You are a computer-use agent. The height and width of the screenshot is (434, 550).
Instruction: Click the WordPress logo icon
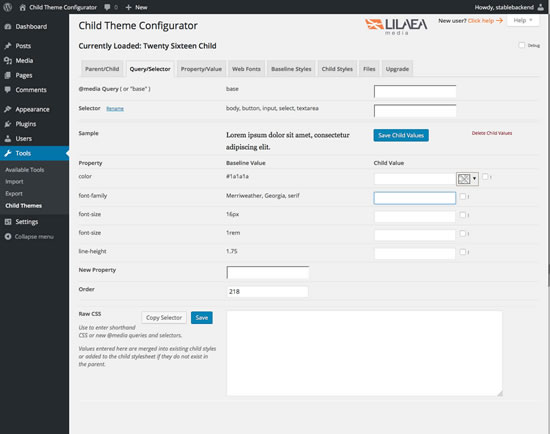point(7,7)
